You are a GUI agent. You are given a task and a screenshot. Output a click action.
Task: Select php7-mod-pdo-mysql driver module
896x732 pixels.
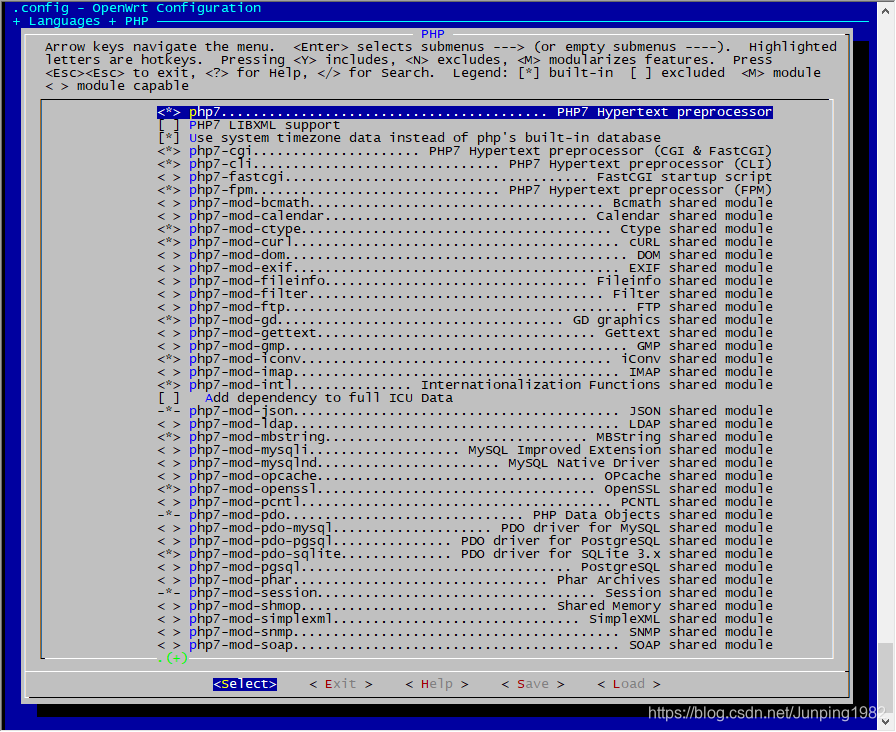click(465, 528)
